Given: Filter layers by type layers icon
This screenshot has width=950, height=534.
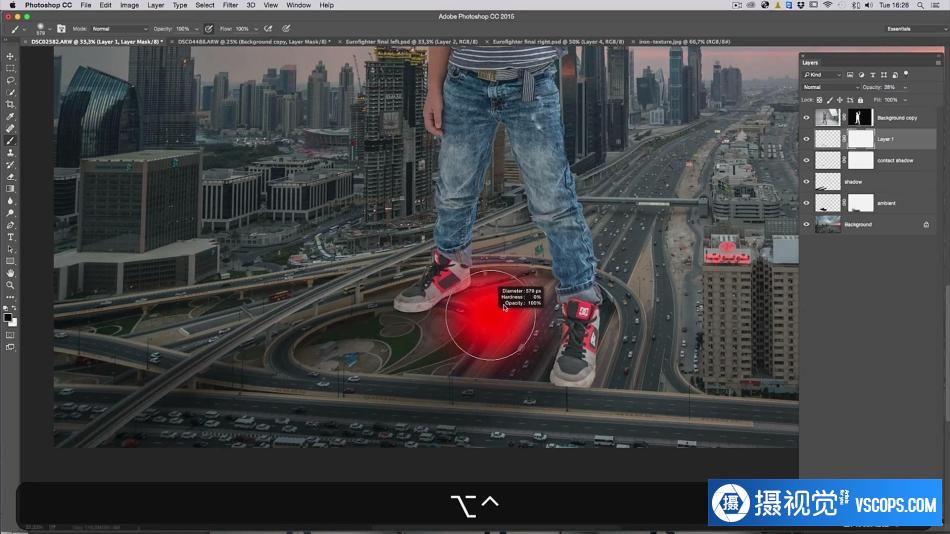Looking at the screenshot, I should 872,75.
